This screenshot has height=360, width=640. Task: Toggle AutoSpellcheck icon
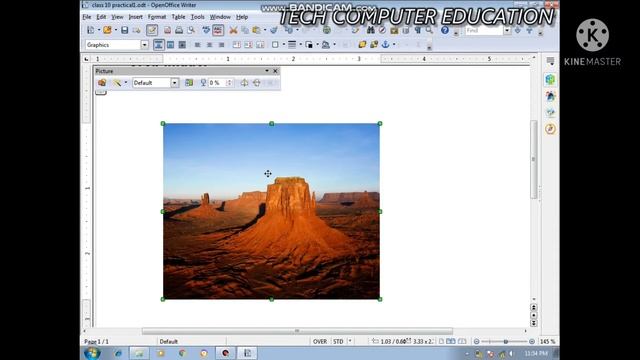coord(218,30)
